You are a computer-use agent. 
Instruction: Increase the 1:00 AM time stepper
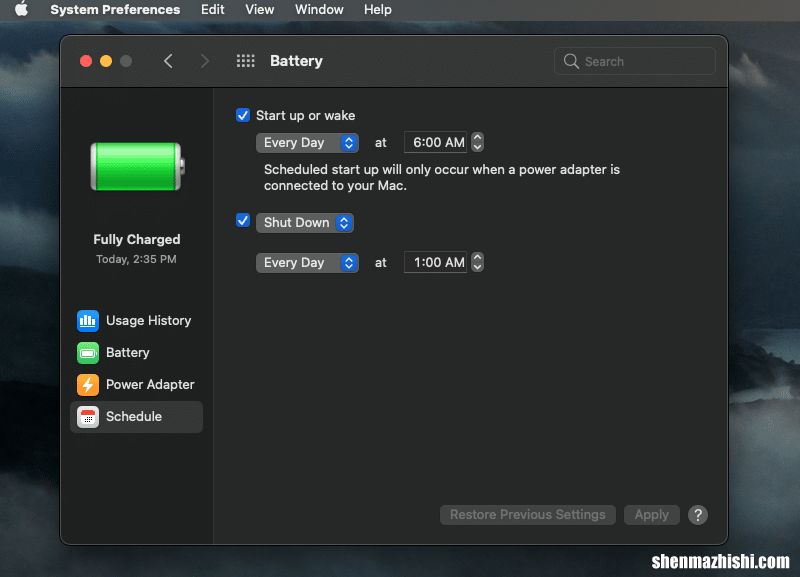[477, 257]
